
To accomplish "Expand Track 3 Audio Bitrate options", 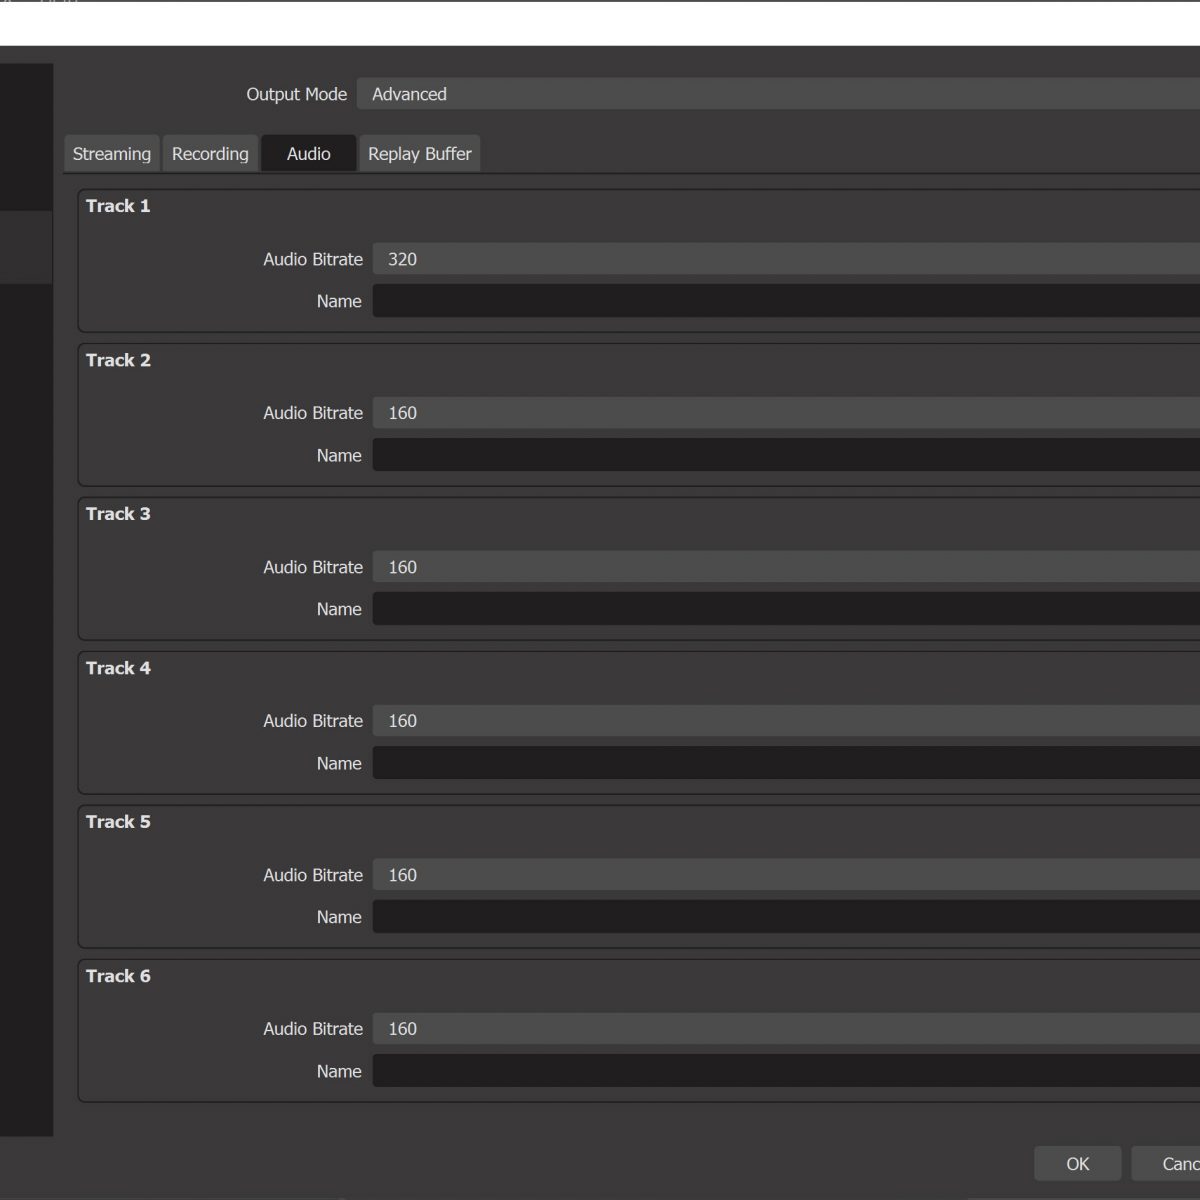I will (x=785, y=567).
